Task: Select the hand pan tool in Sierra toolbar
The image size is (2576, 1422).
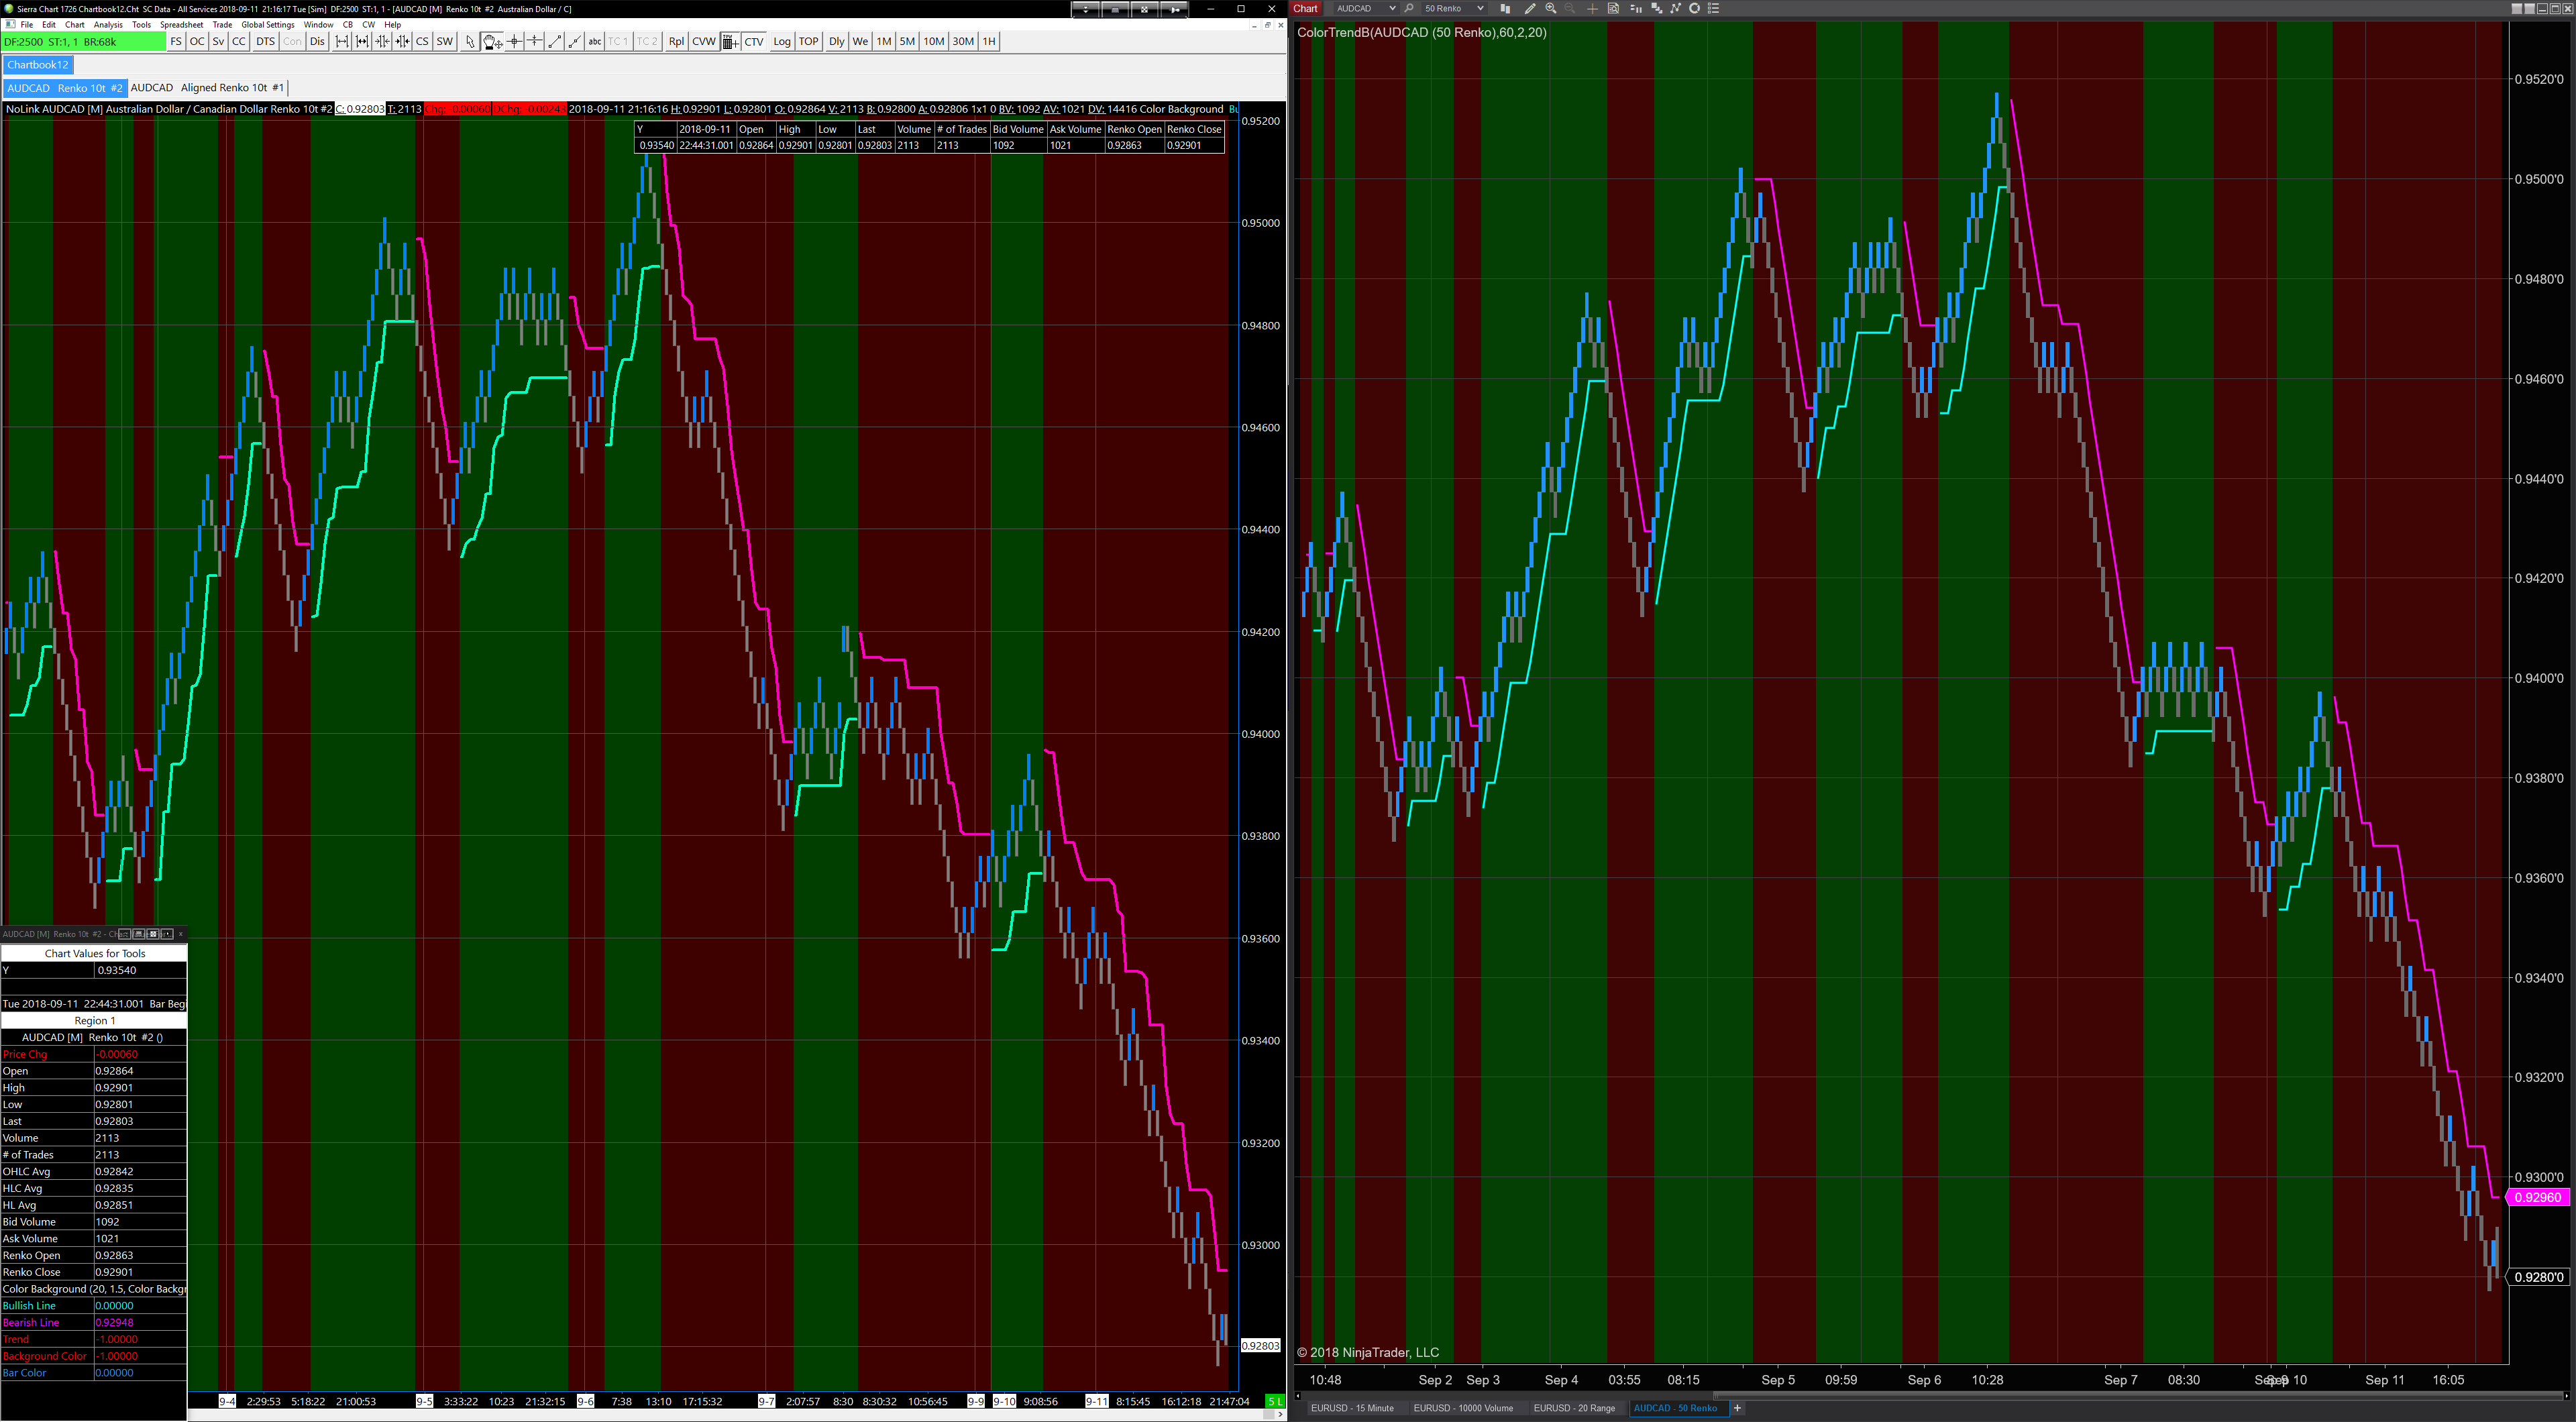Action: pos(491,41)
